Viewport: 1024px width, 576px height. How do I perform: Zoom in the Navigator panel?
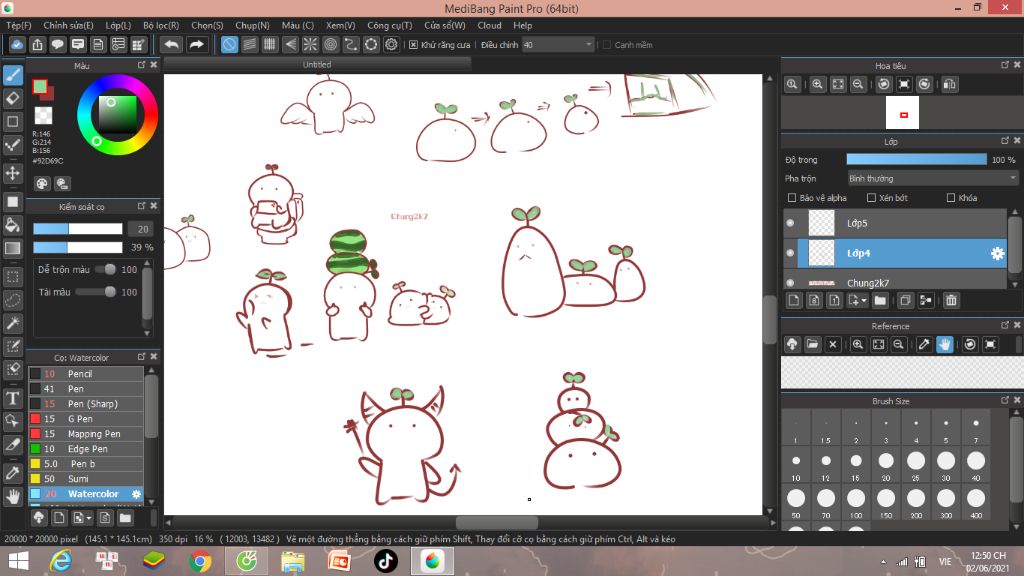tap(817, 84)
